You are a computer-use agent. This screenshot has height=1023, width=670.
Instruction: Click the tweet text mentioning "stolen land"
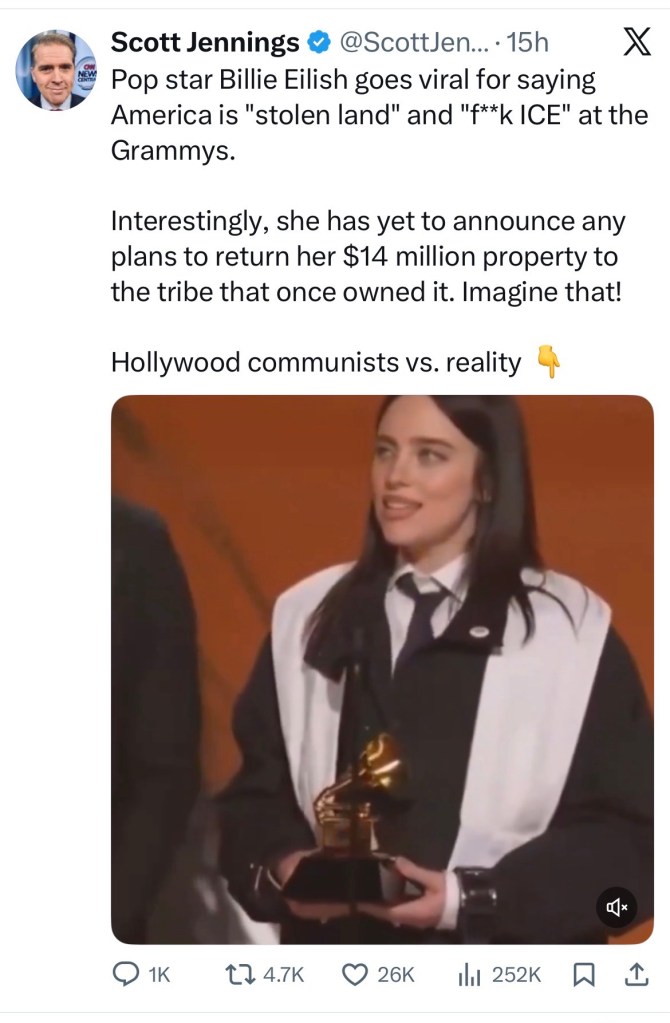[x=380, y=115]
